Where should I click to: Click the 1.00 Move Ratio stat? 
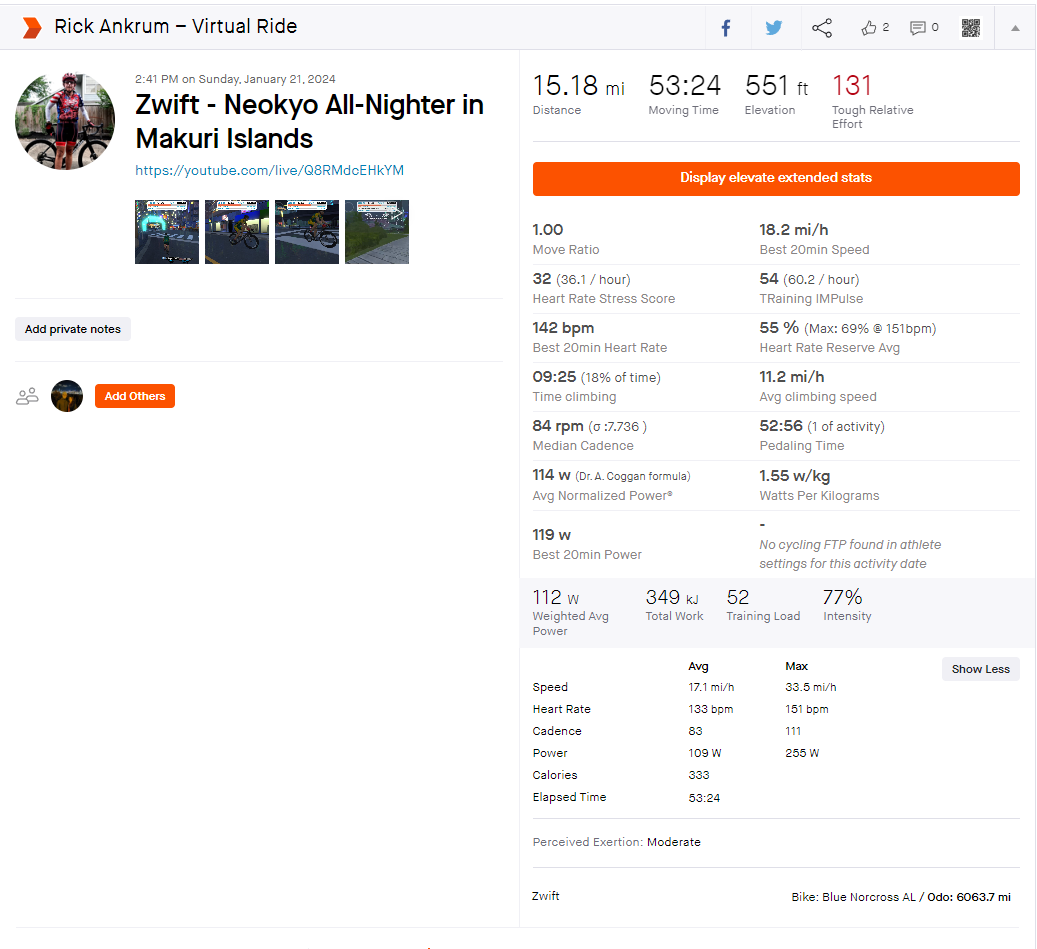point(566,239)
